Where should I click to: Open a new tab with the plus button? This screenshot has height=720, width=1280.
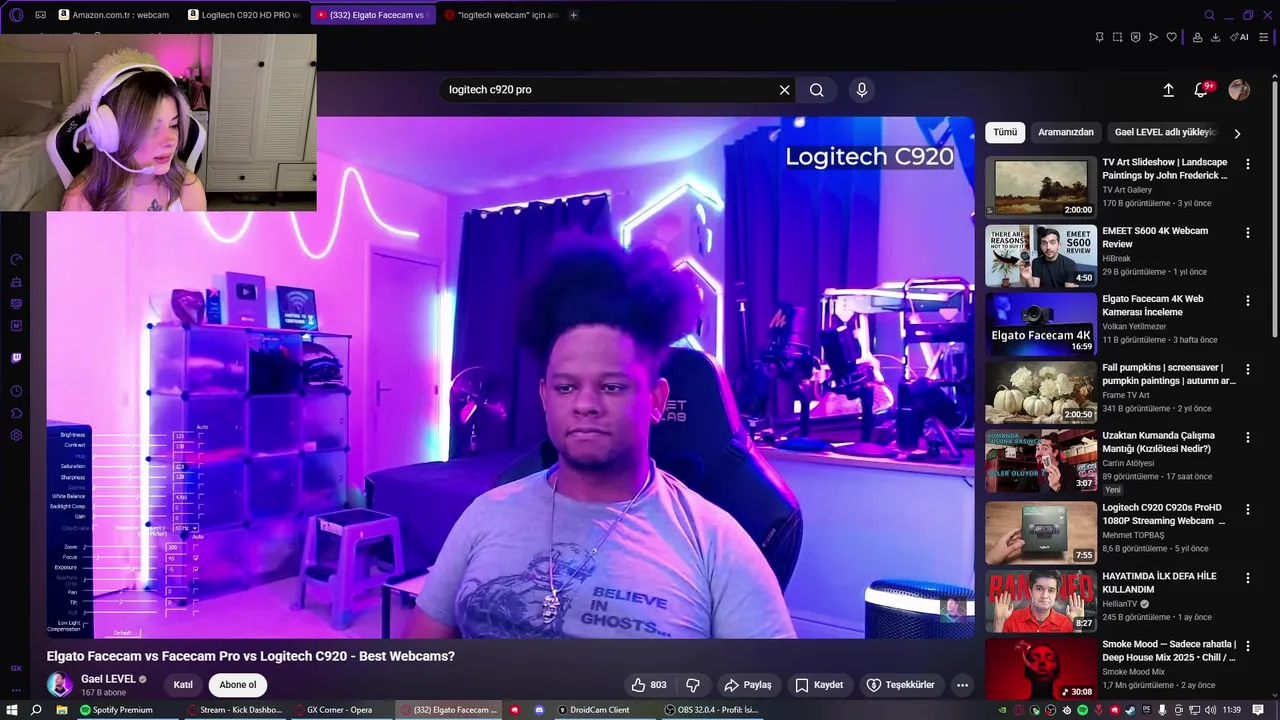click(573, 15)
